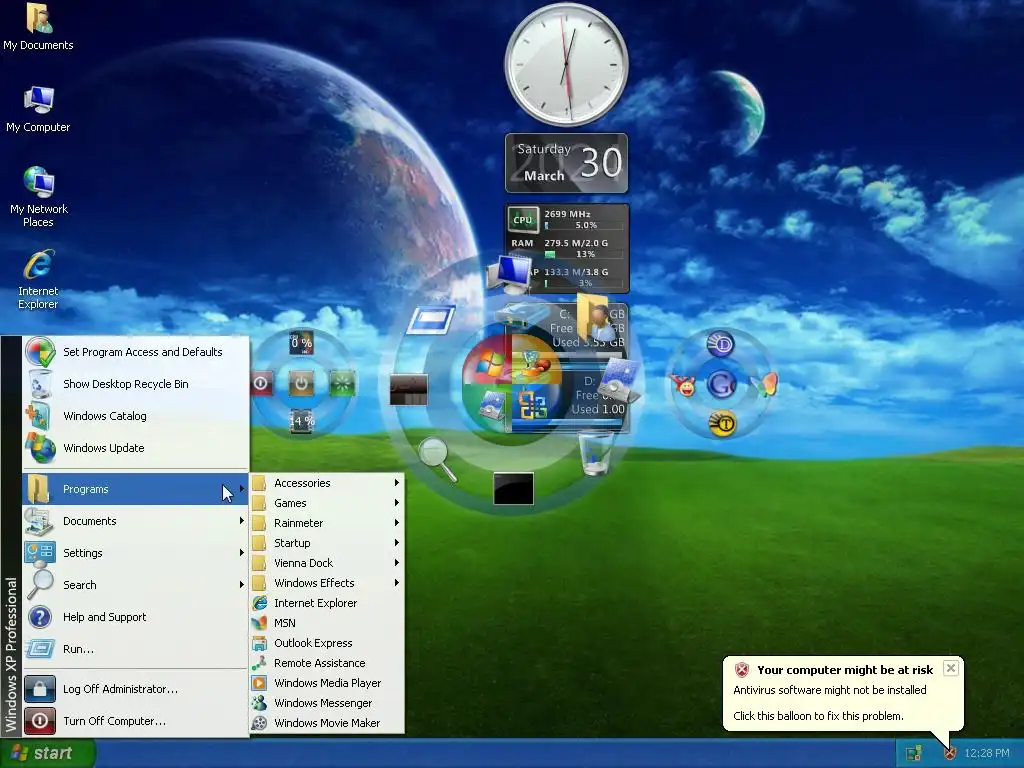
Task: Click the red smiley icon in right orb
Action: pos(683,385)
